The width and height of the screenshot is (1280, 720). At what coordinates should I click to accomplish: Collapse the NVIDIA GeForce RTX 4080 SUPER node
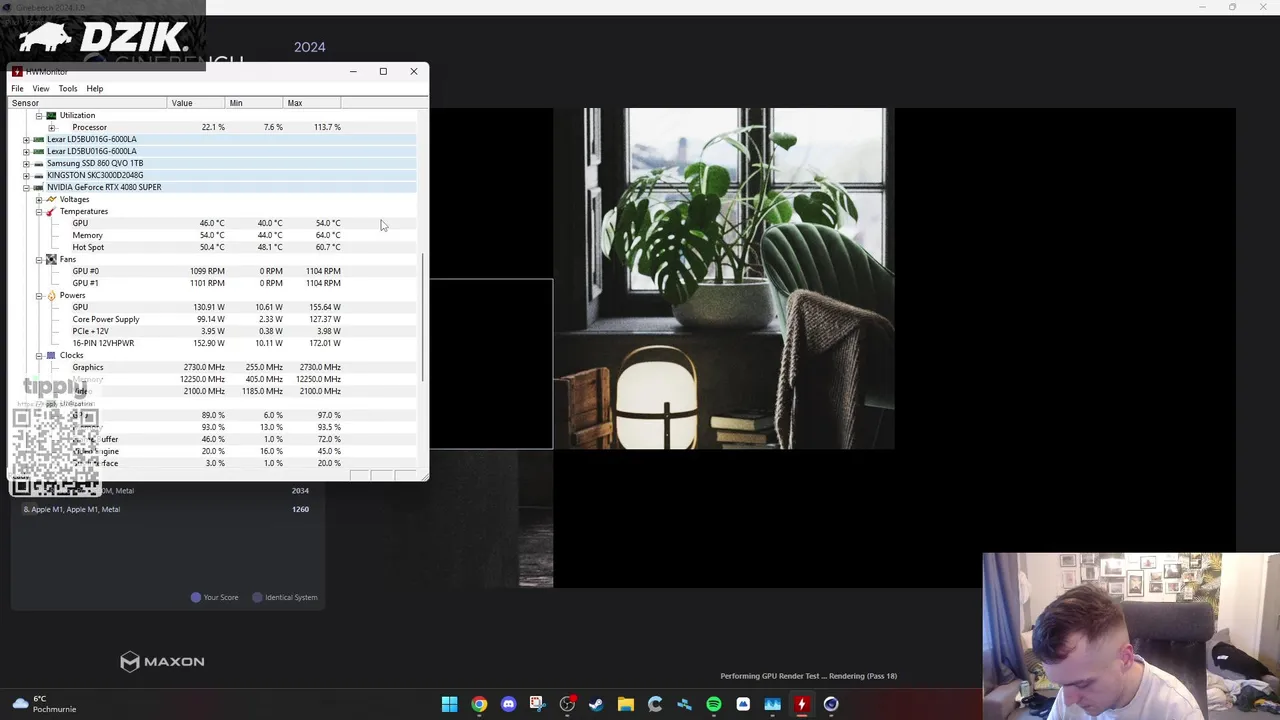click(26, 187)
